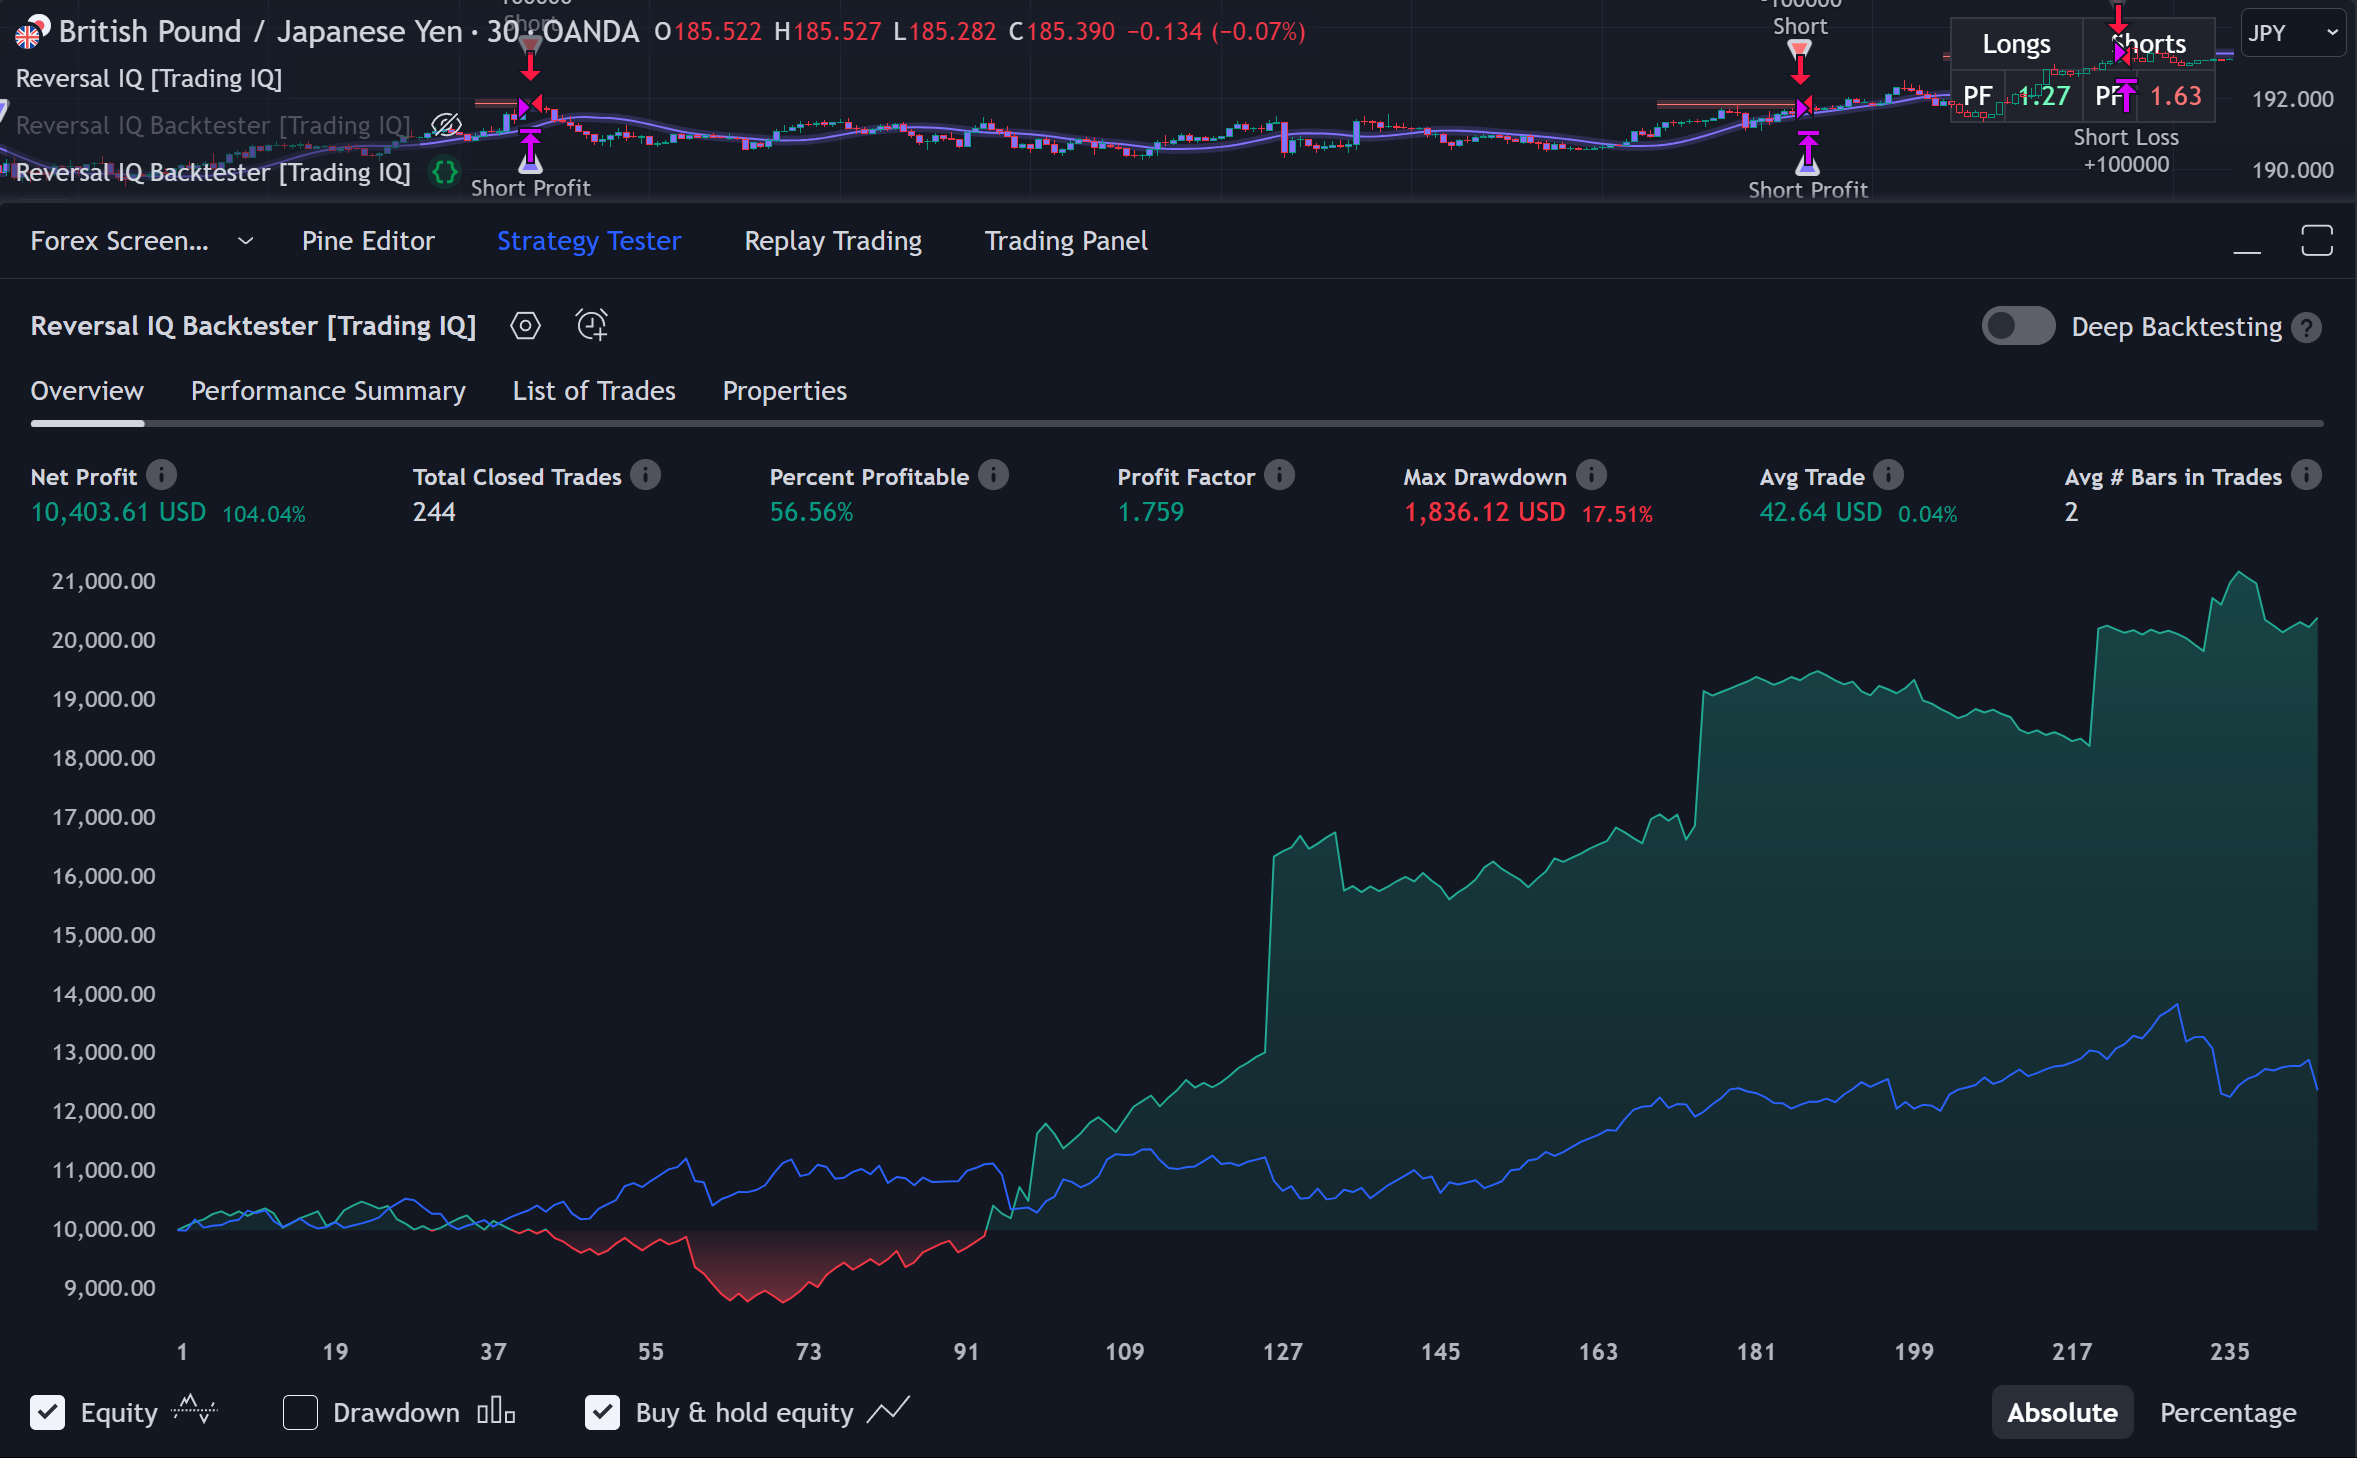The width and height of the screenshot is (2357, 1458).
Task: Click Short Loss +100000 trade label
Action: click(2126, 151)
